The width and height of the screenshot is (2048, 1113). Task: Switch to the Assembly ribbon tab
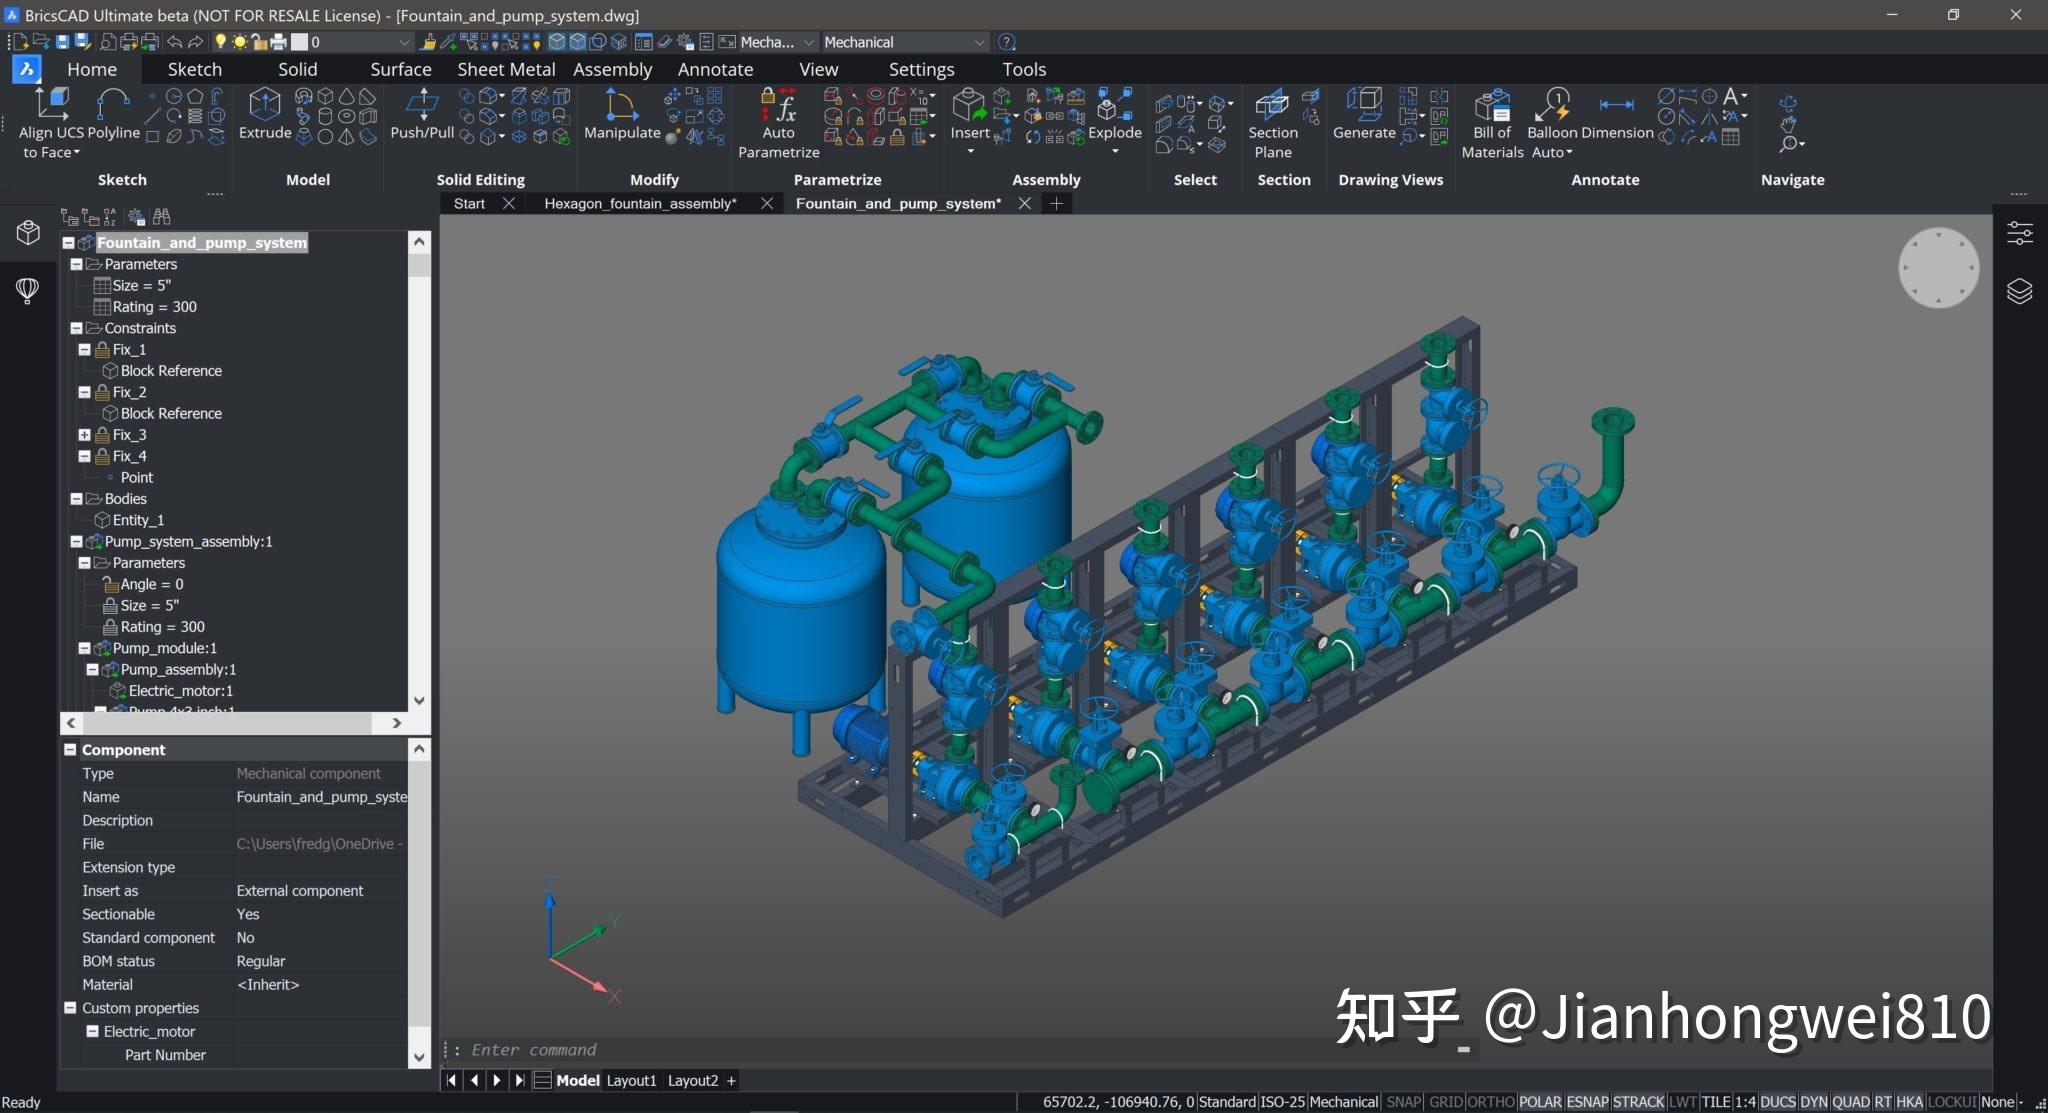click(x=613, y=69)
